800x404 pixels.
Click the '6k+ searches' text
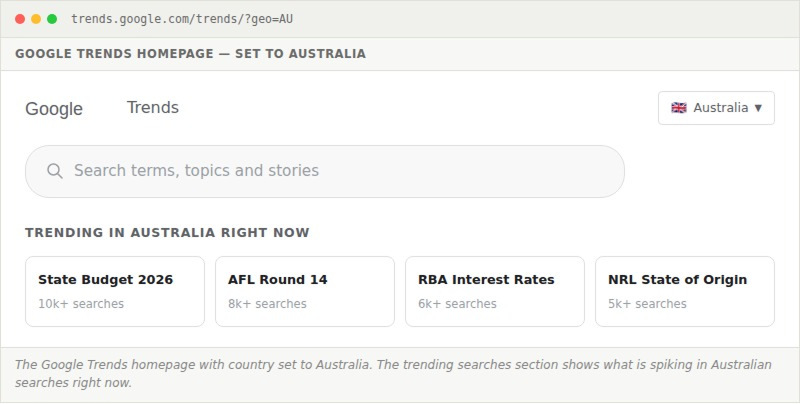[458, 304]
